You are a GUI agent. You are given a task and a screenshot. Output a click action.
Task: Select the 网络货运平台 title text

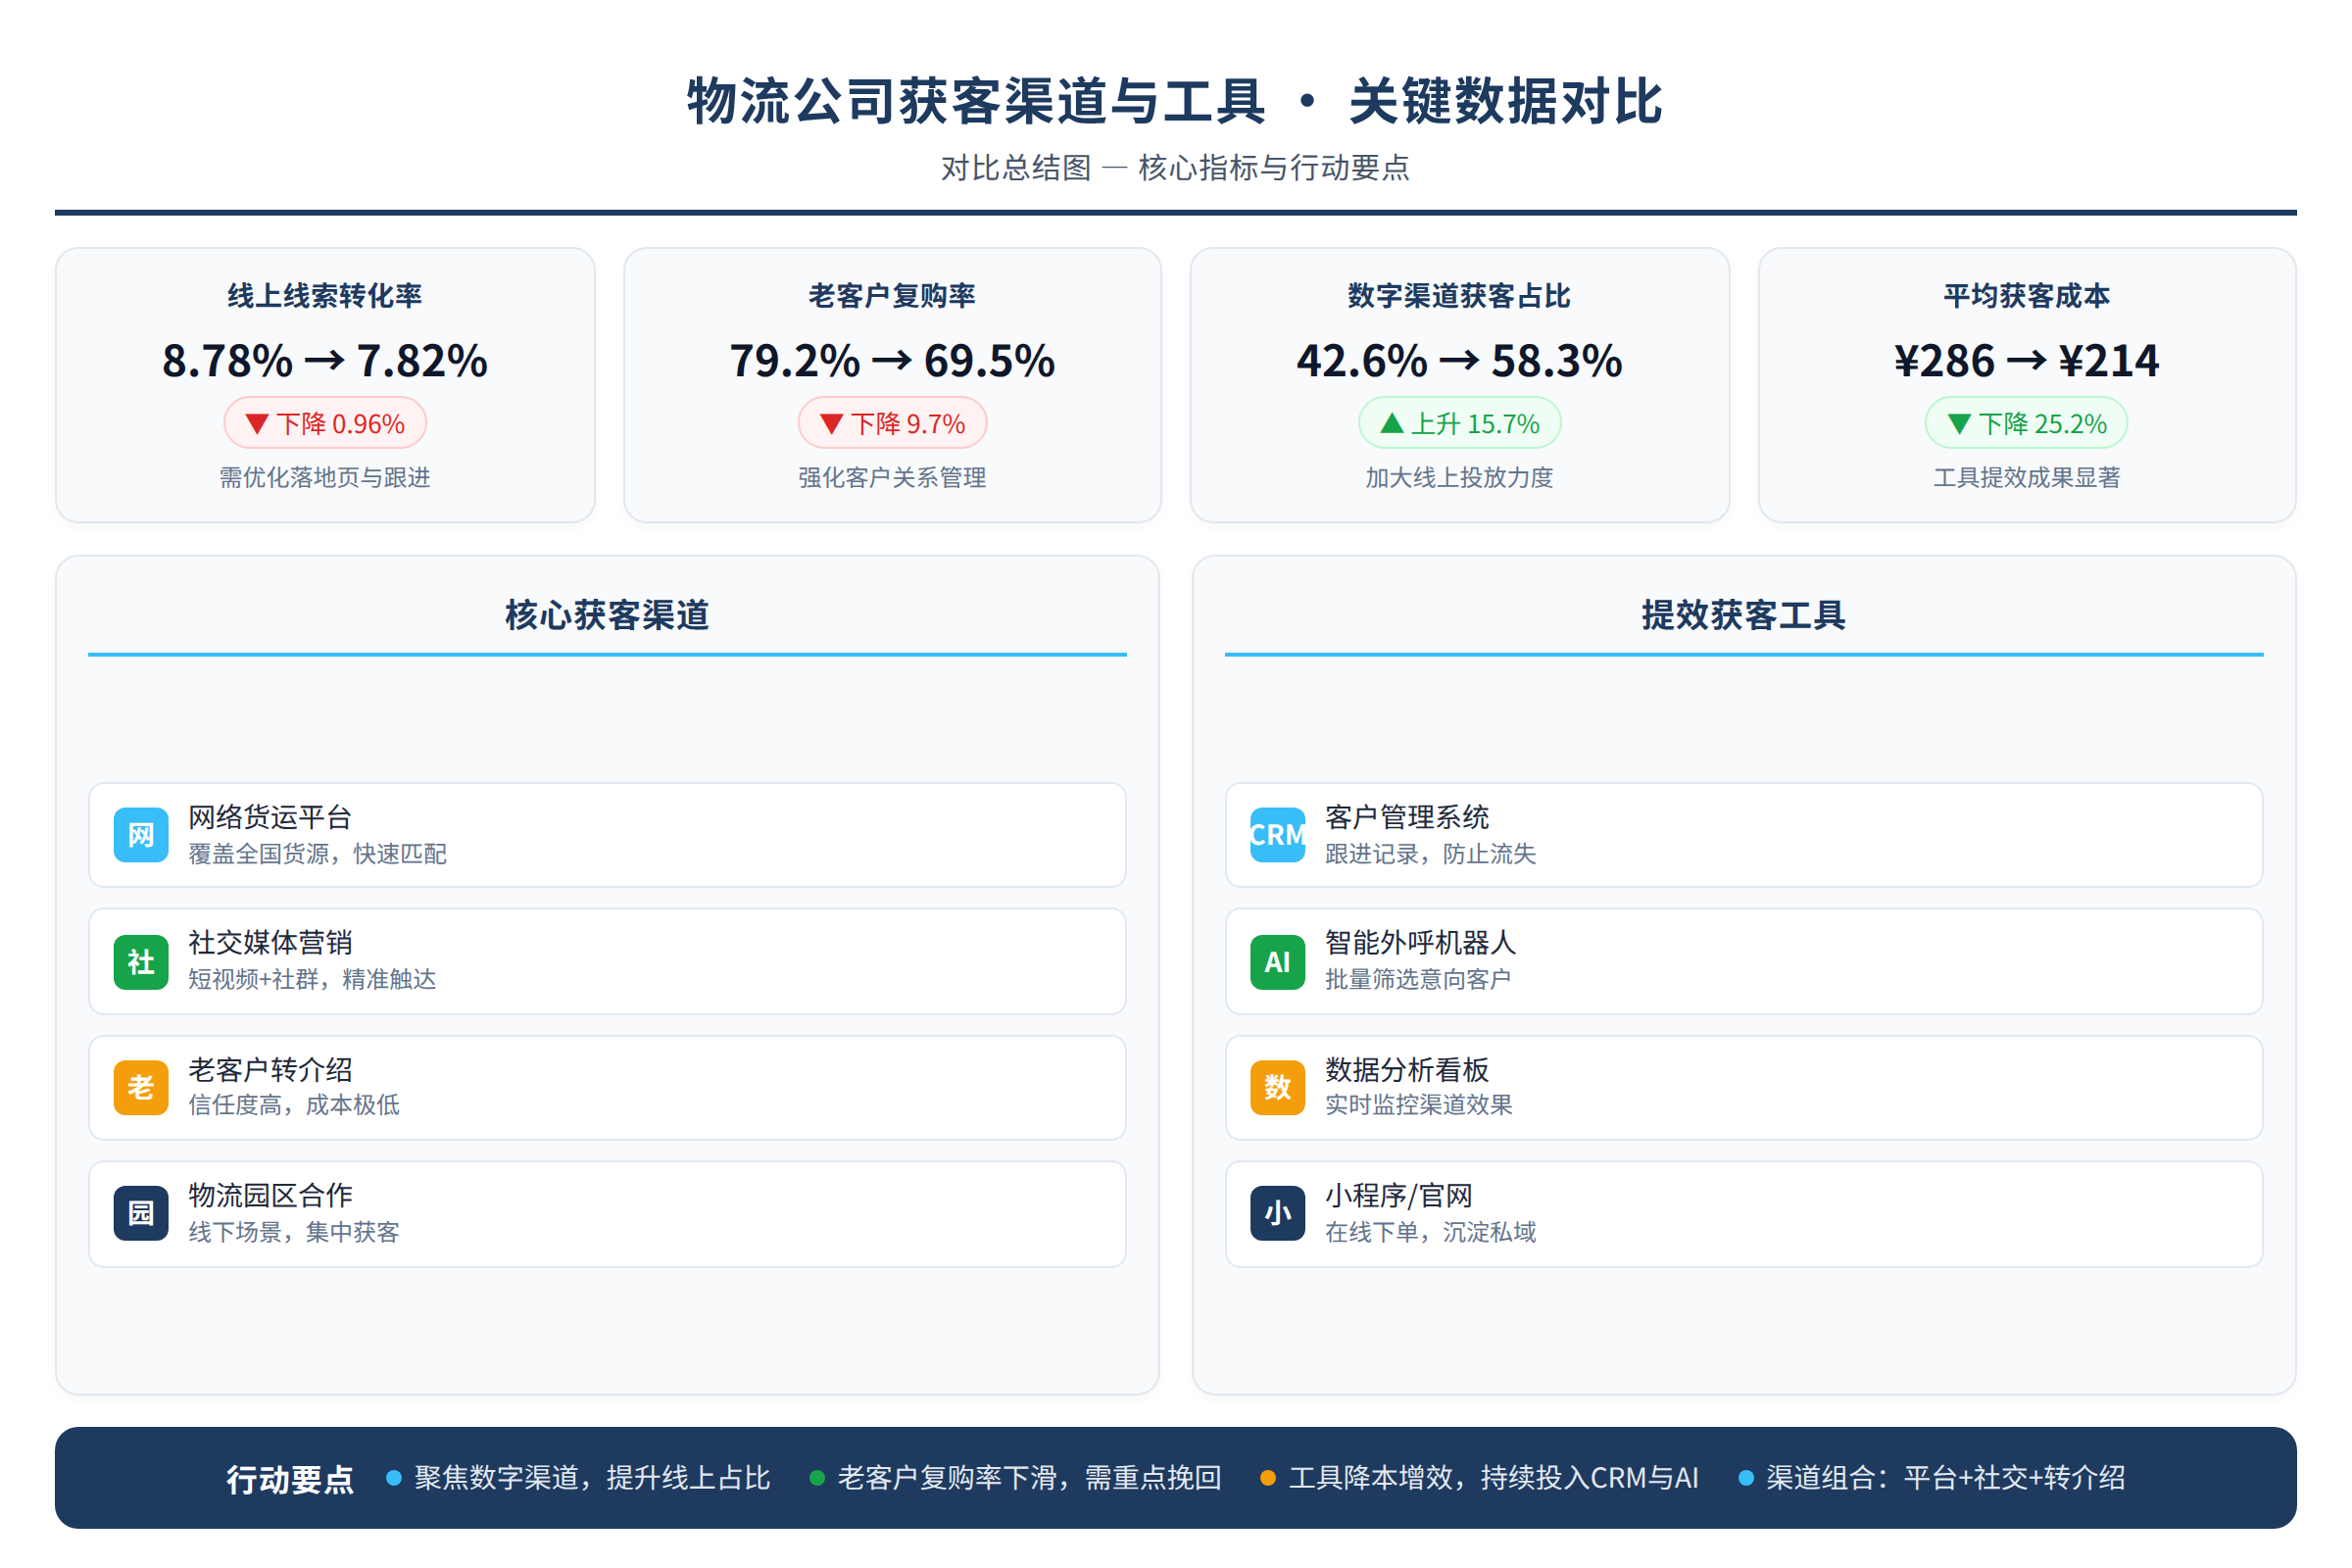(271, 818)
